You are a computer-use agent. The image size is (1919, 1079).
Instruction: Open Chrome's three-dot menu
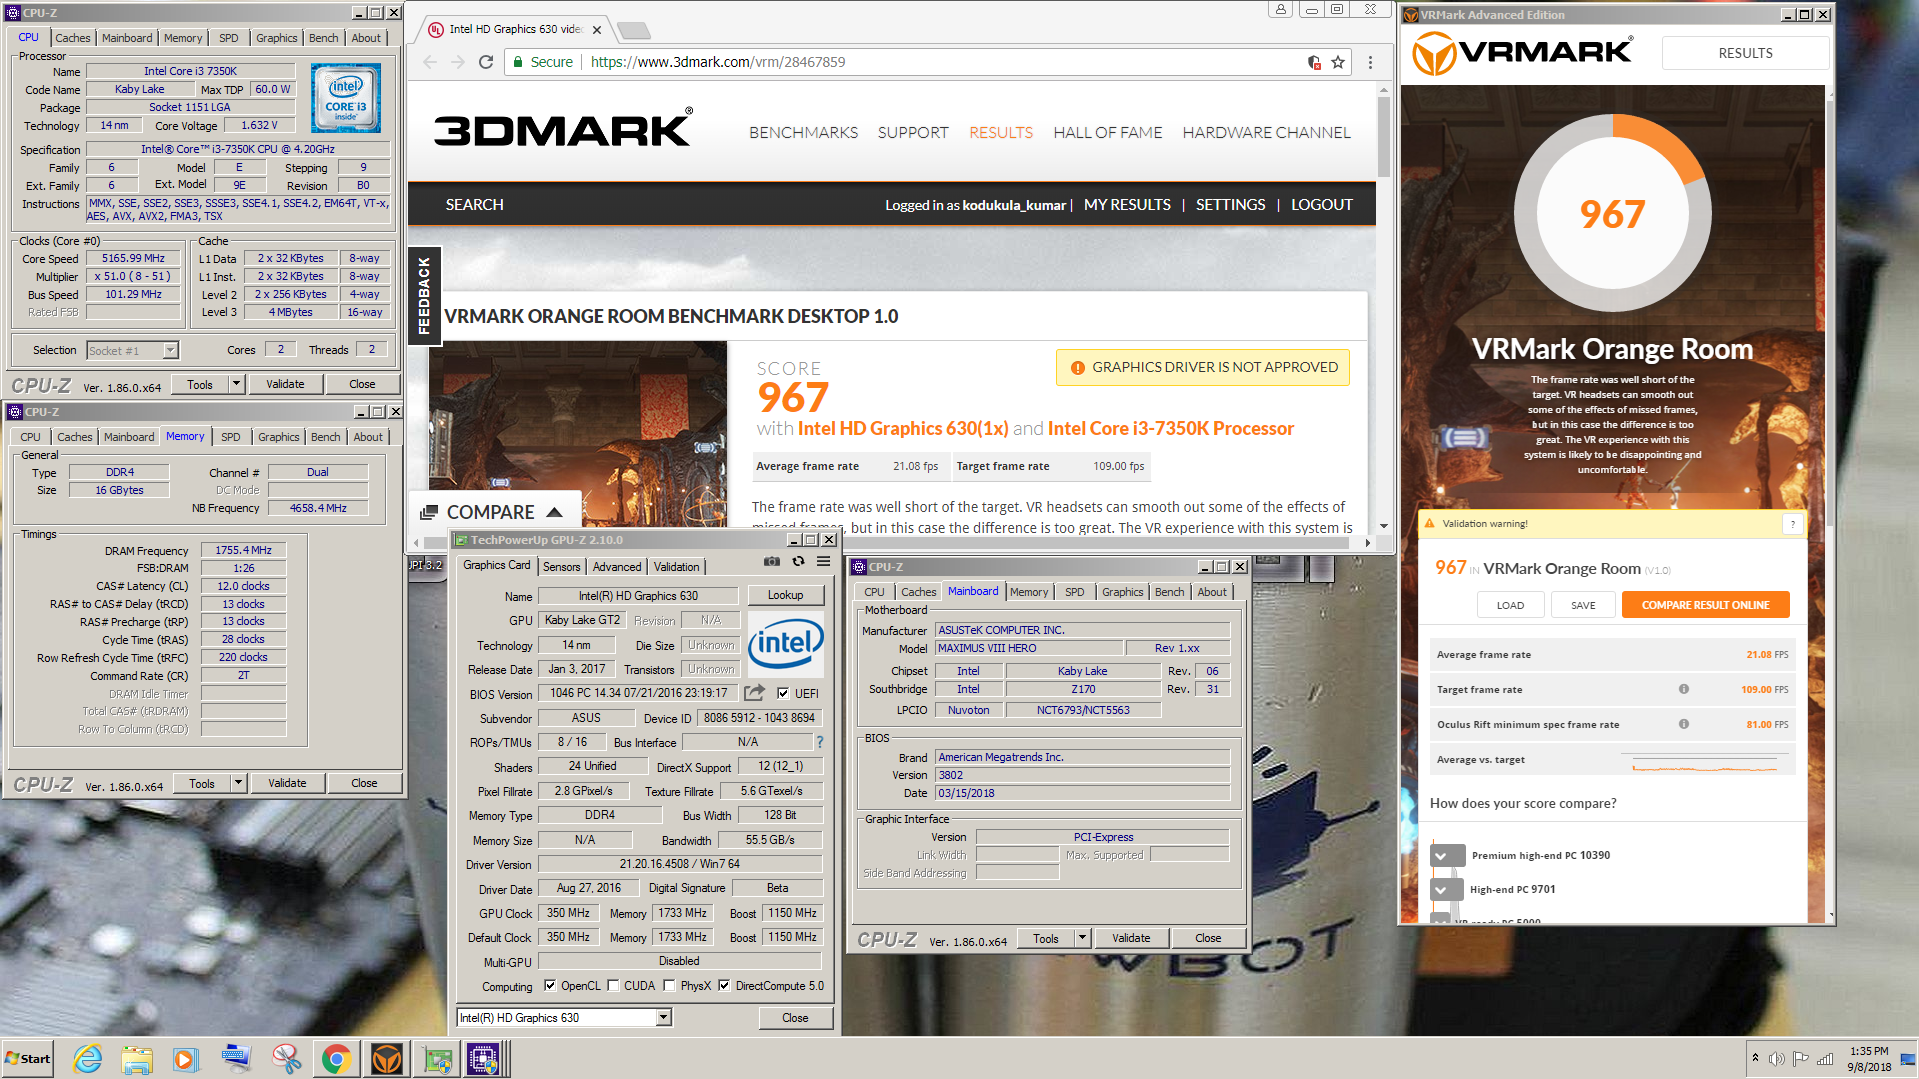click(x=1370, y=62)
